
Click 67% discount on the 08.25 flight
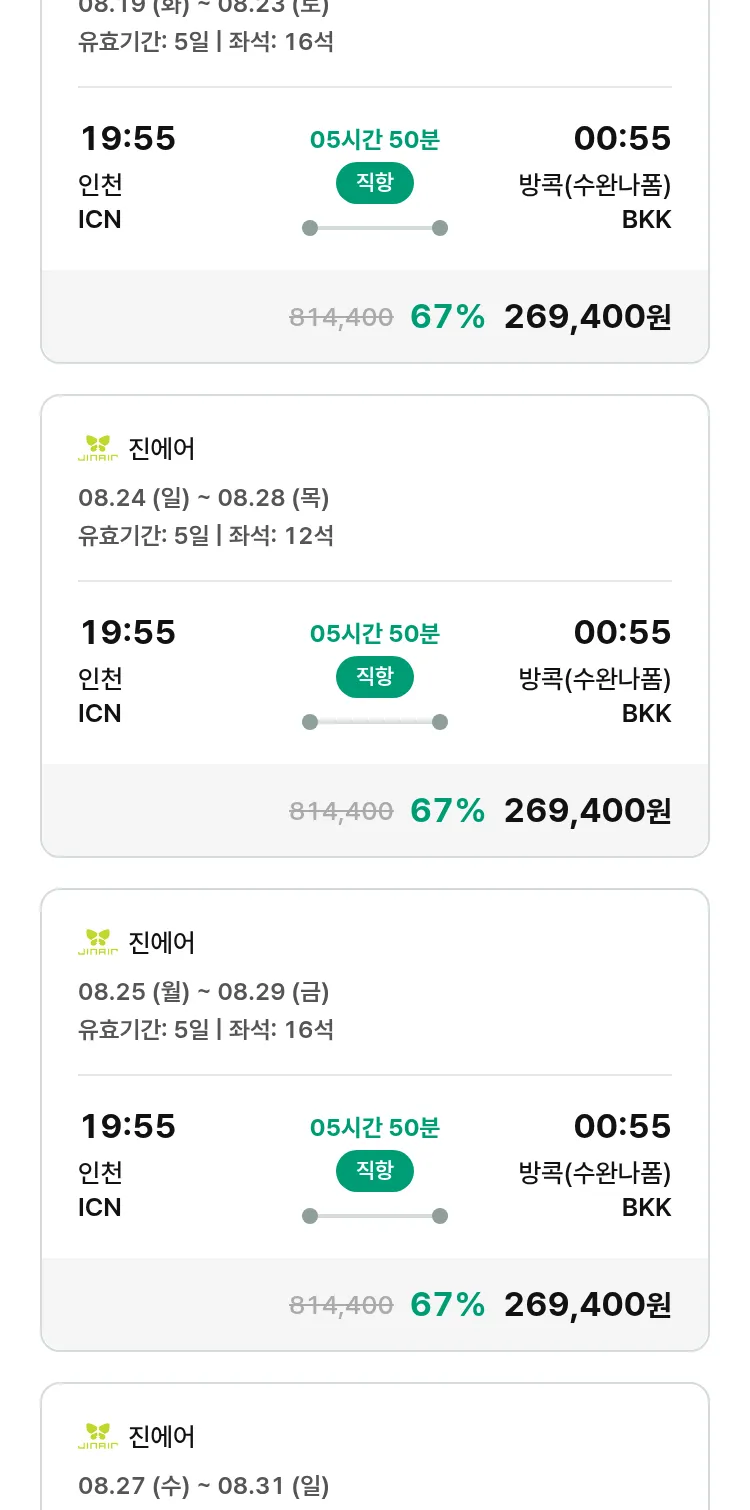447,1304
